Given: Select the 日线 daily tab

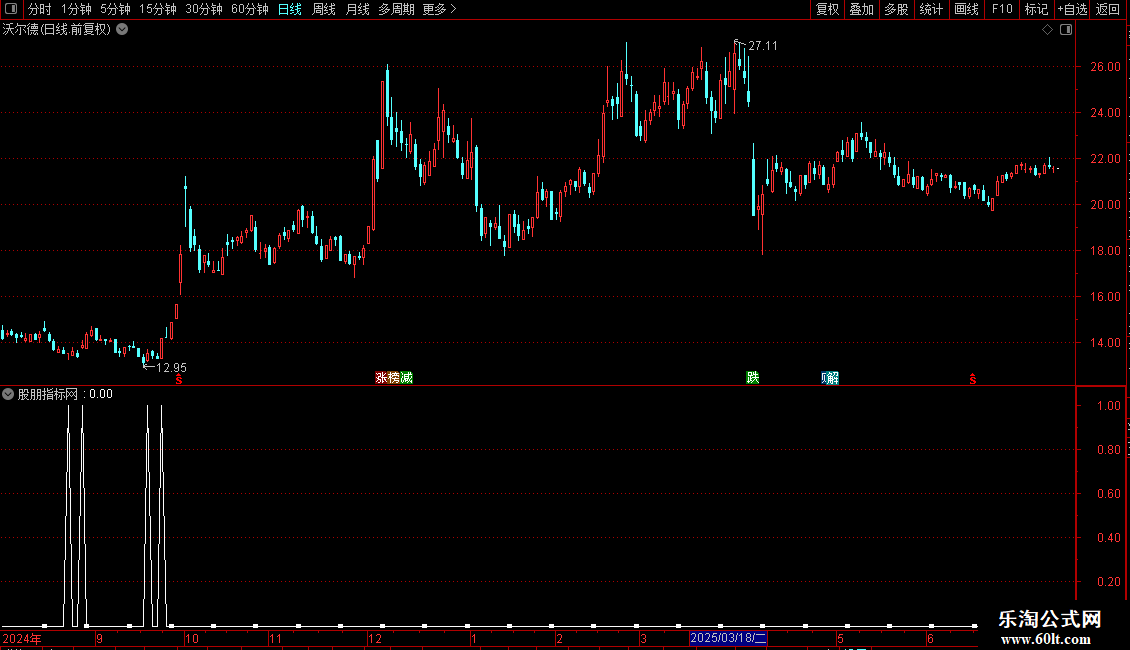Looking at the screenshot, I should pos(290,9).
